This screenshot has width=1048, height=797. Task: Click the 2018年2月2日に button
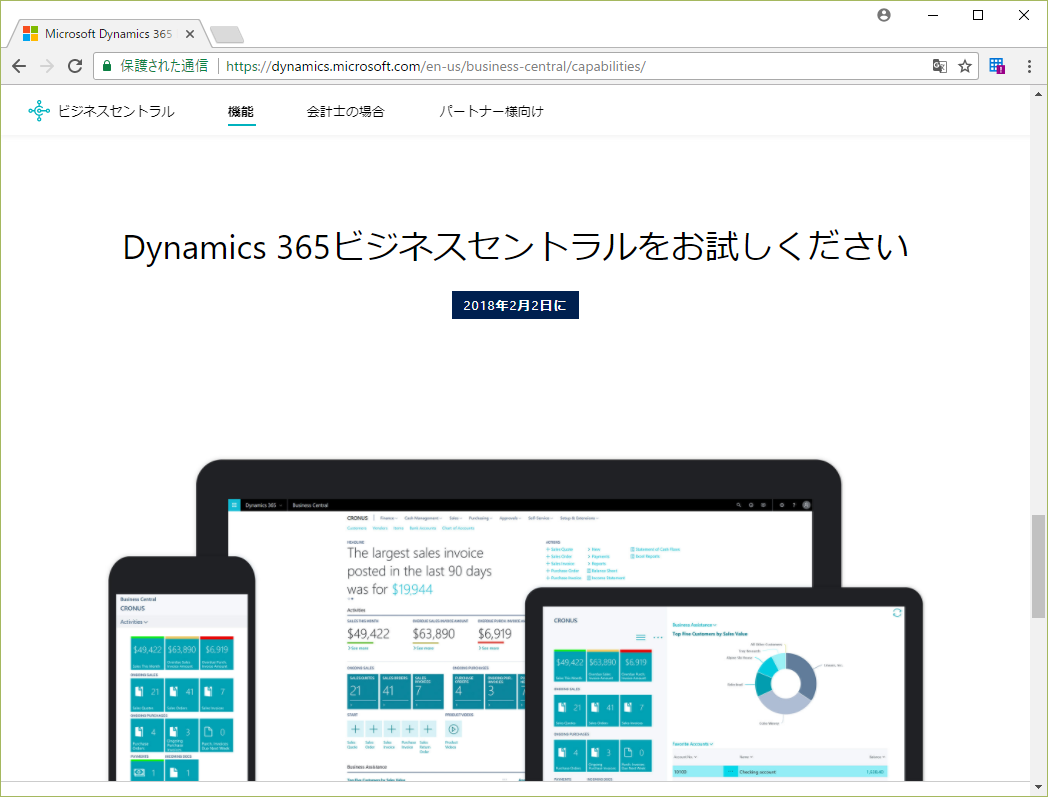(515, 305)
